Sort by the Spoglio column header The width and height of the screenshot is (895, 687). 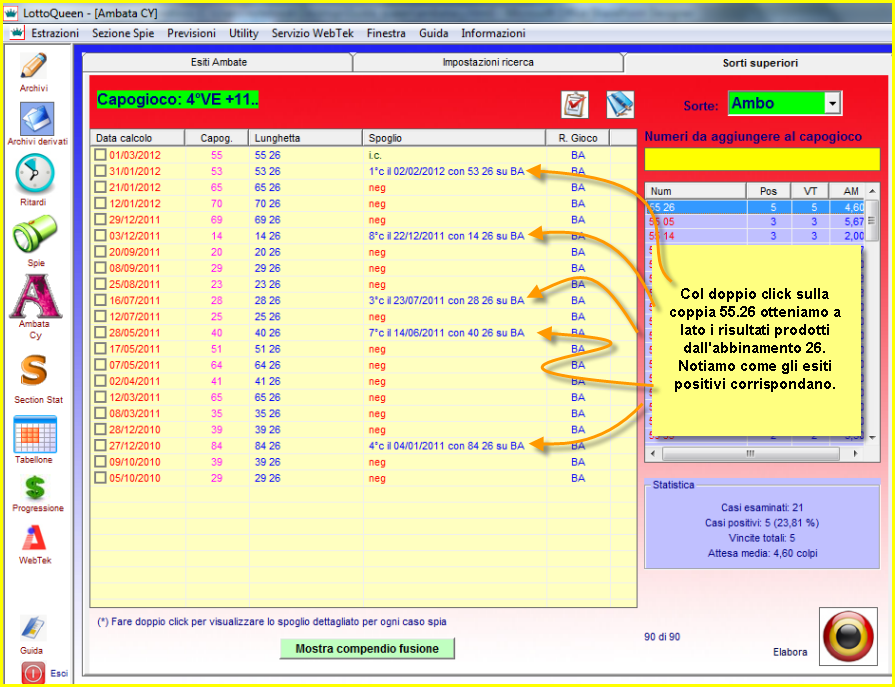454,138
